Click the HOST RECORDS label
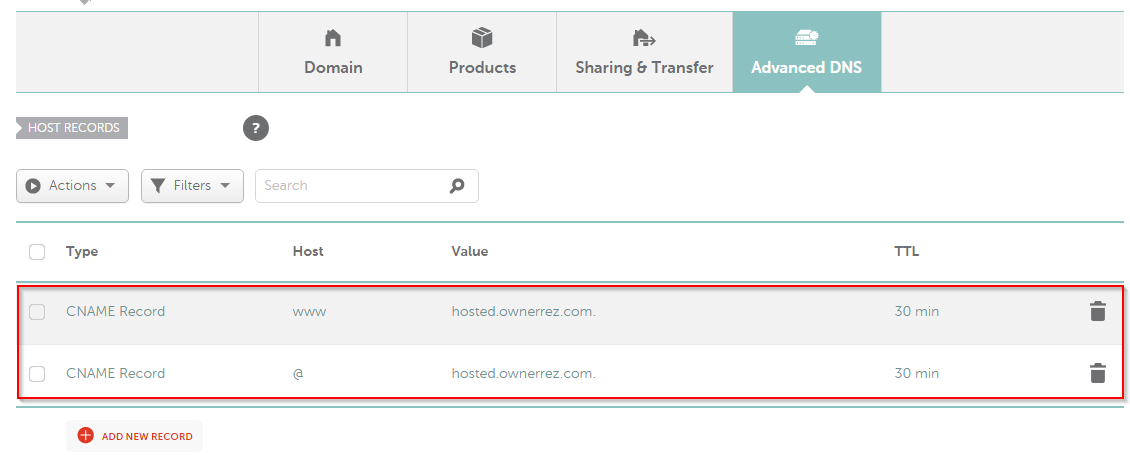Image resolution: width=1130 pixels, height=455 pixels. click(x=72, y=128)
